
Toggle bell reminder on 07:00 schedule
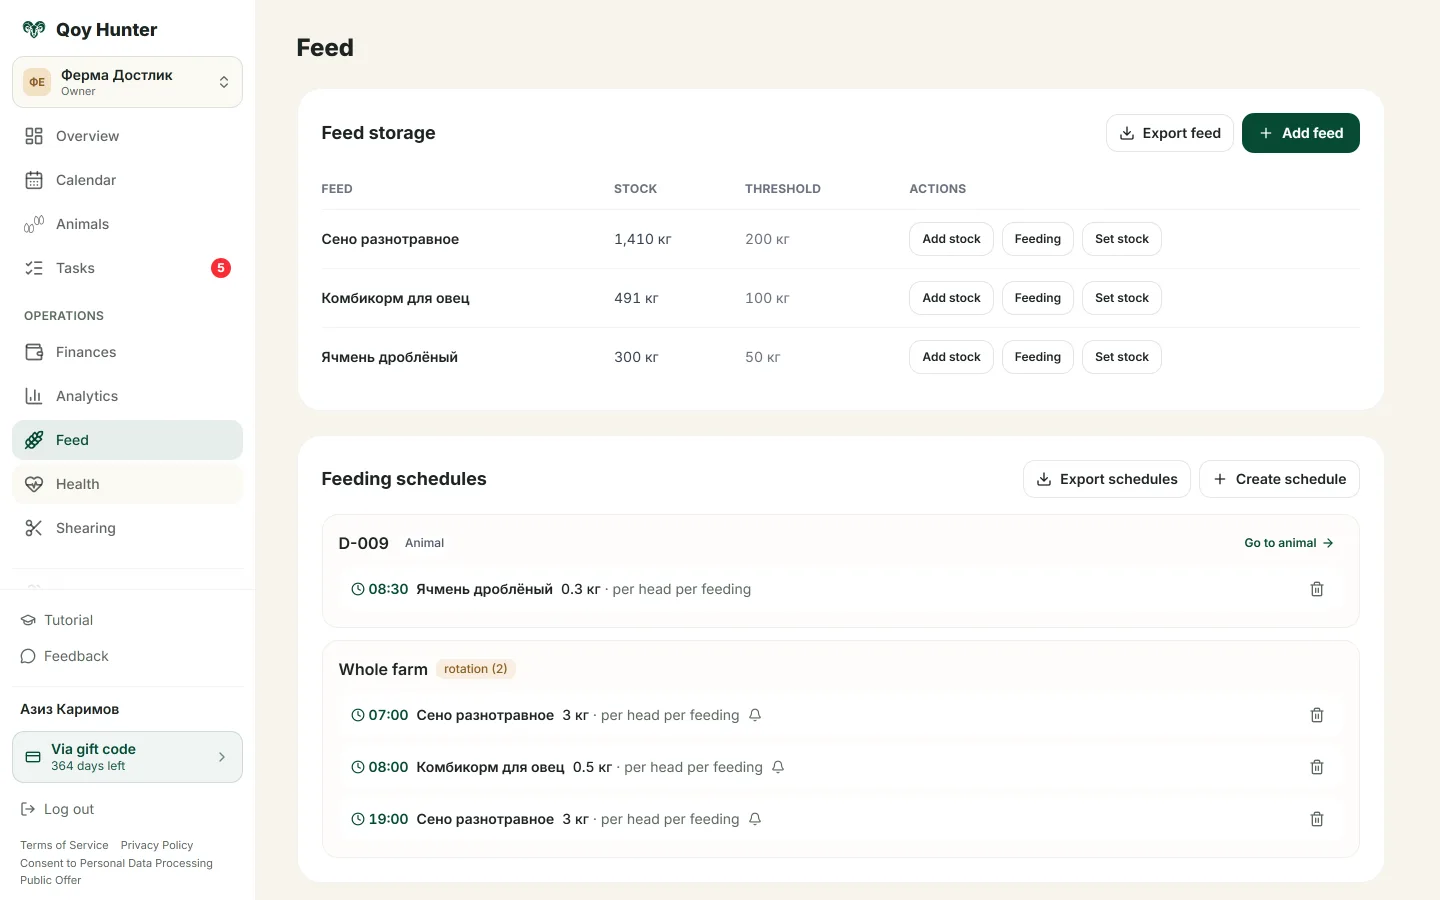(x=755, y=715)
